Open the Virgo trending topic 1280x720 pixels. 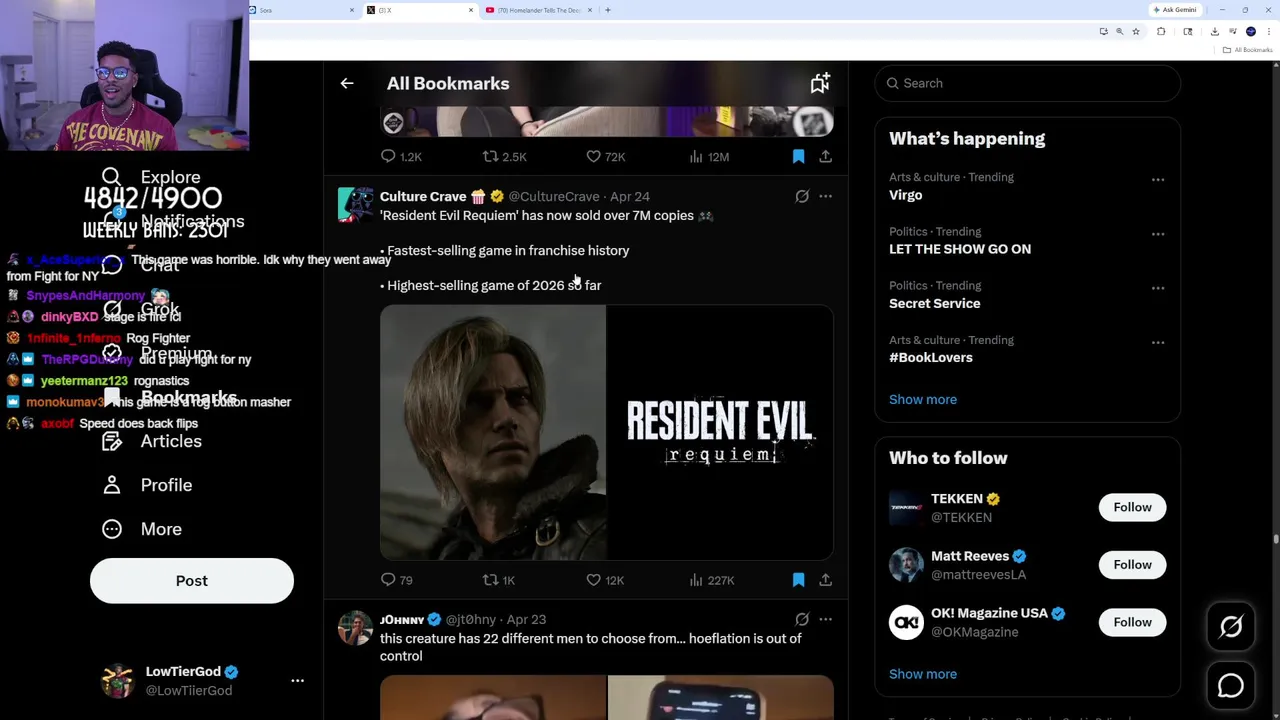point(905,195)
